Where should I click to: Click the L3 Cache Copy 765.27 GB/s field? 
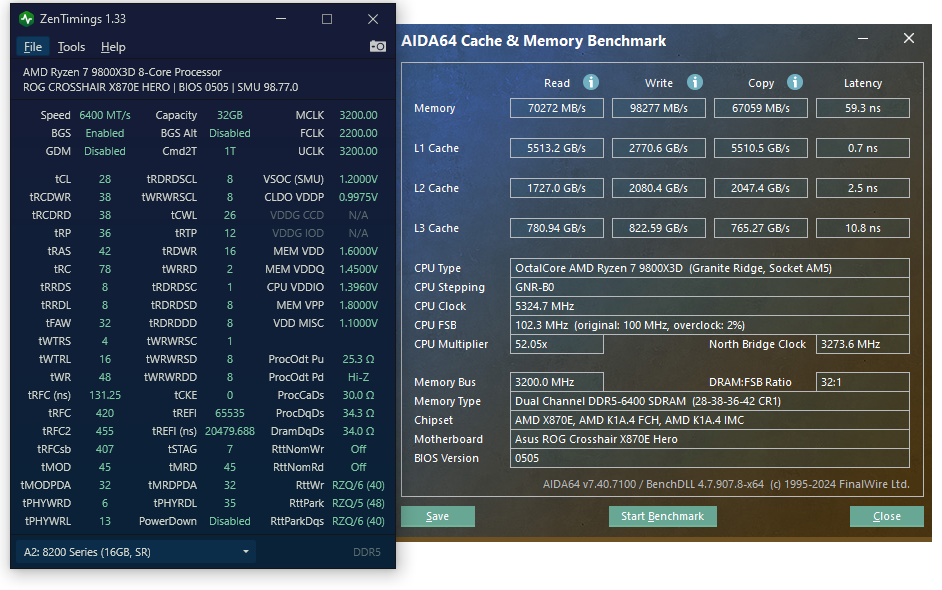pyautogui.click(x=761, y=228)
